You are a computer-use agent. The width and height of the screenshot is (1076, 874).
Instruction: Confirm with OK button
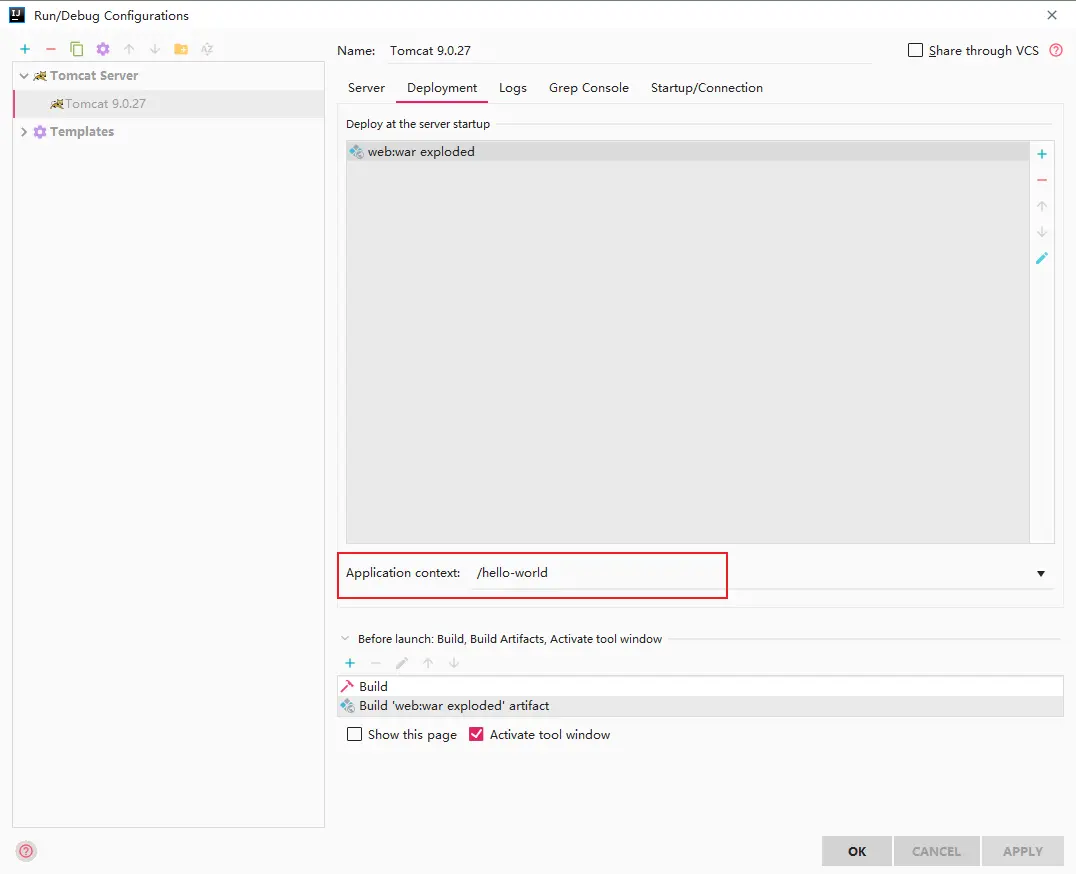(857, 851)
